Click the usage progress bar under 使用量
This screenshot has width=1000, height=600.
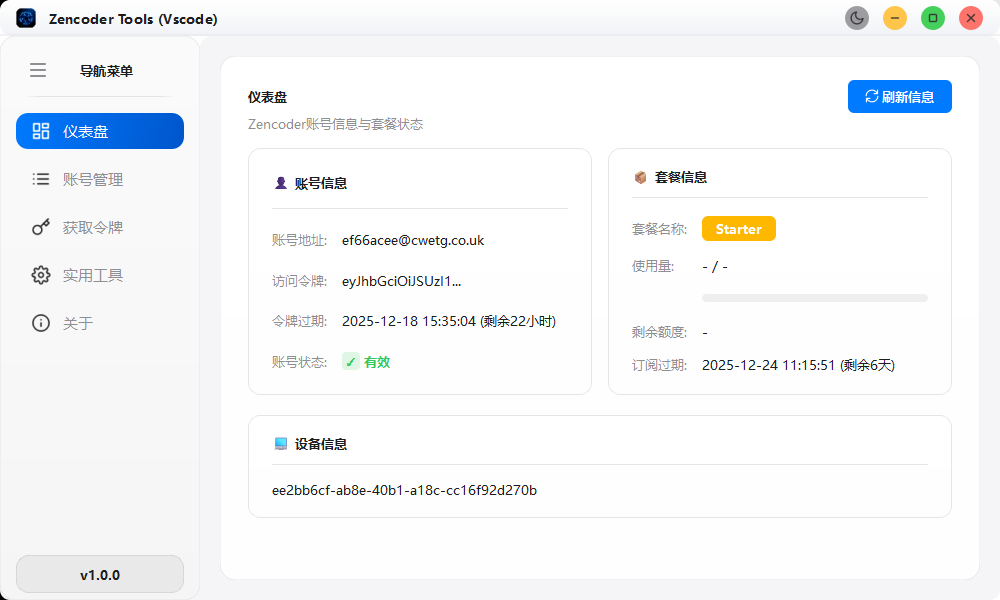pyautogui.click(x=814, y=297)
